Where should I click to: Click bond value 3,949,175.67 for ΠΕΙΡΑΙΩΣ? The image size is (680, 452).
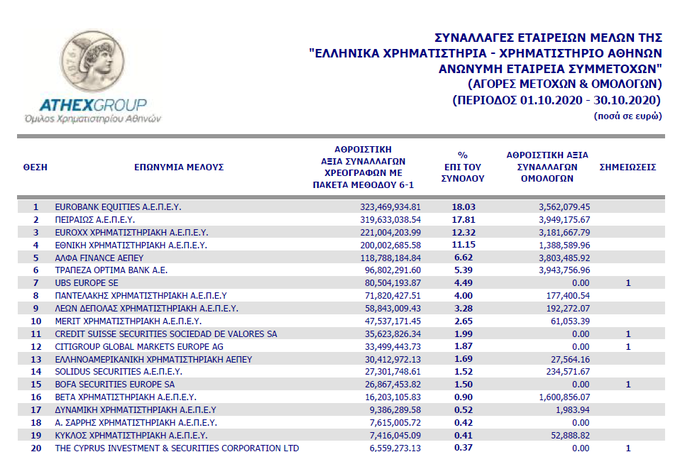(x=564, y=219)
